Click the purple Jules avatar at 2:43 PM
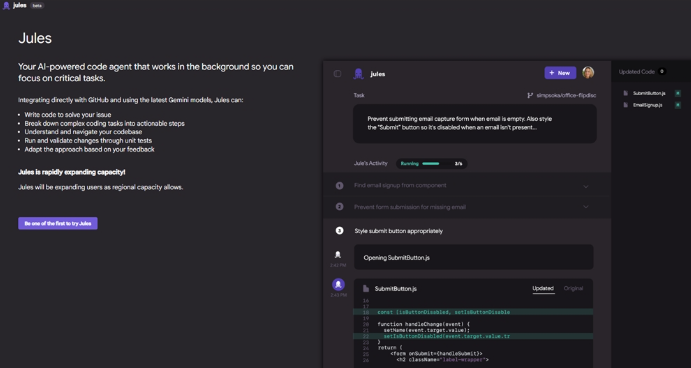691x368 pixels. (x=338, y=284)
